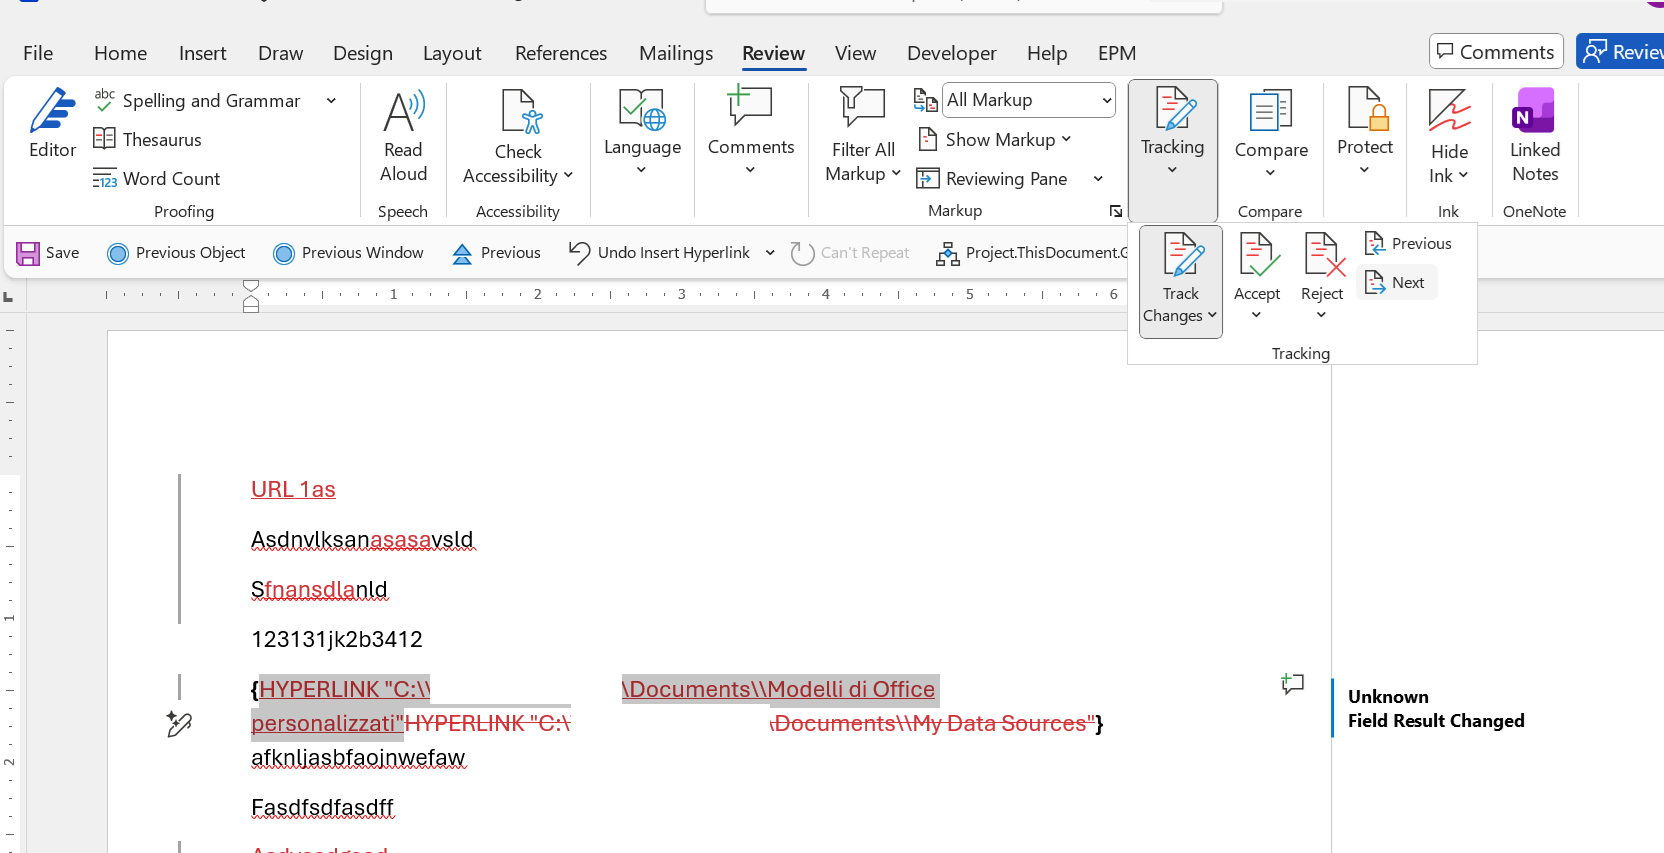Switch to the References tab
Image resolution: width=1664 pixels, height=853 pixels.
pos(561,53)
